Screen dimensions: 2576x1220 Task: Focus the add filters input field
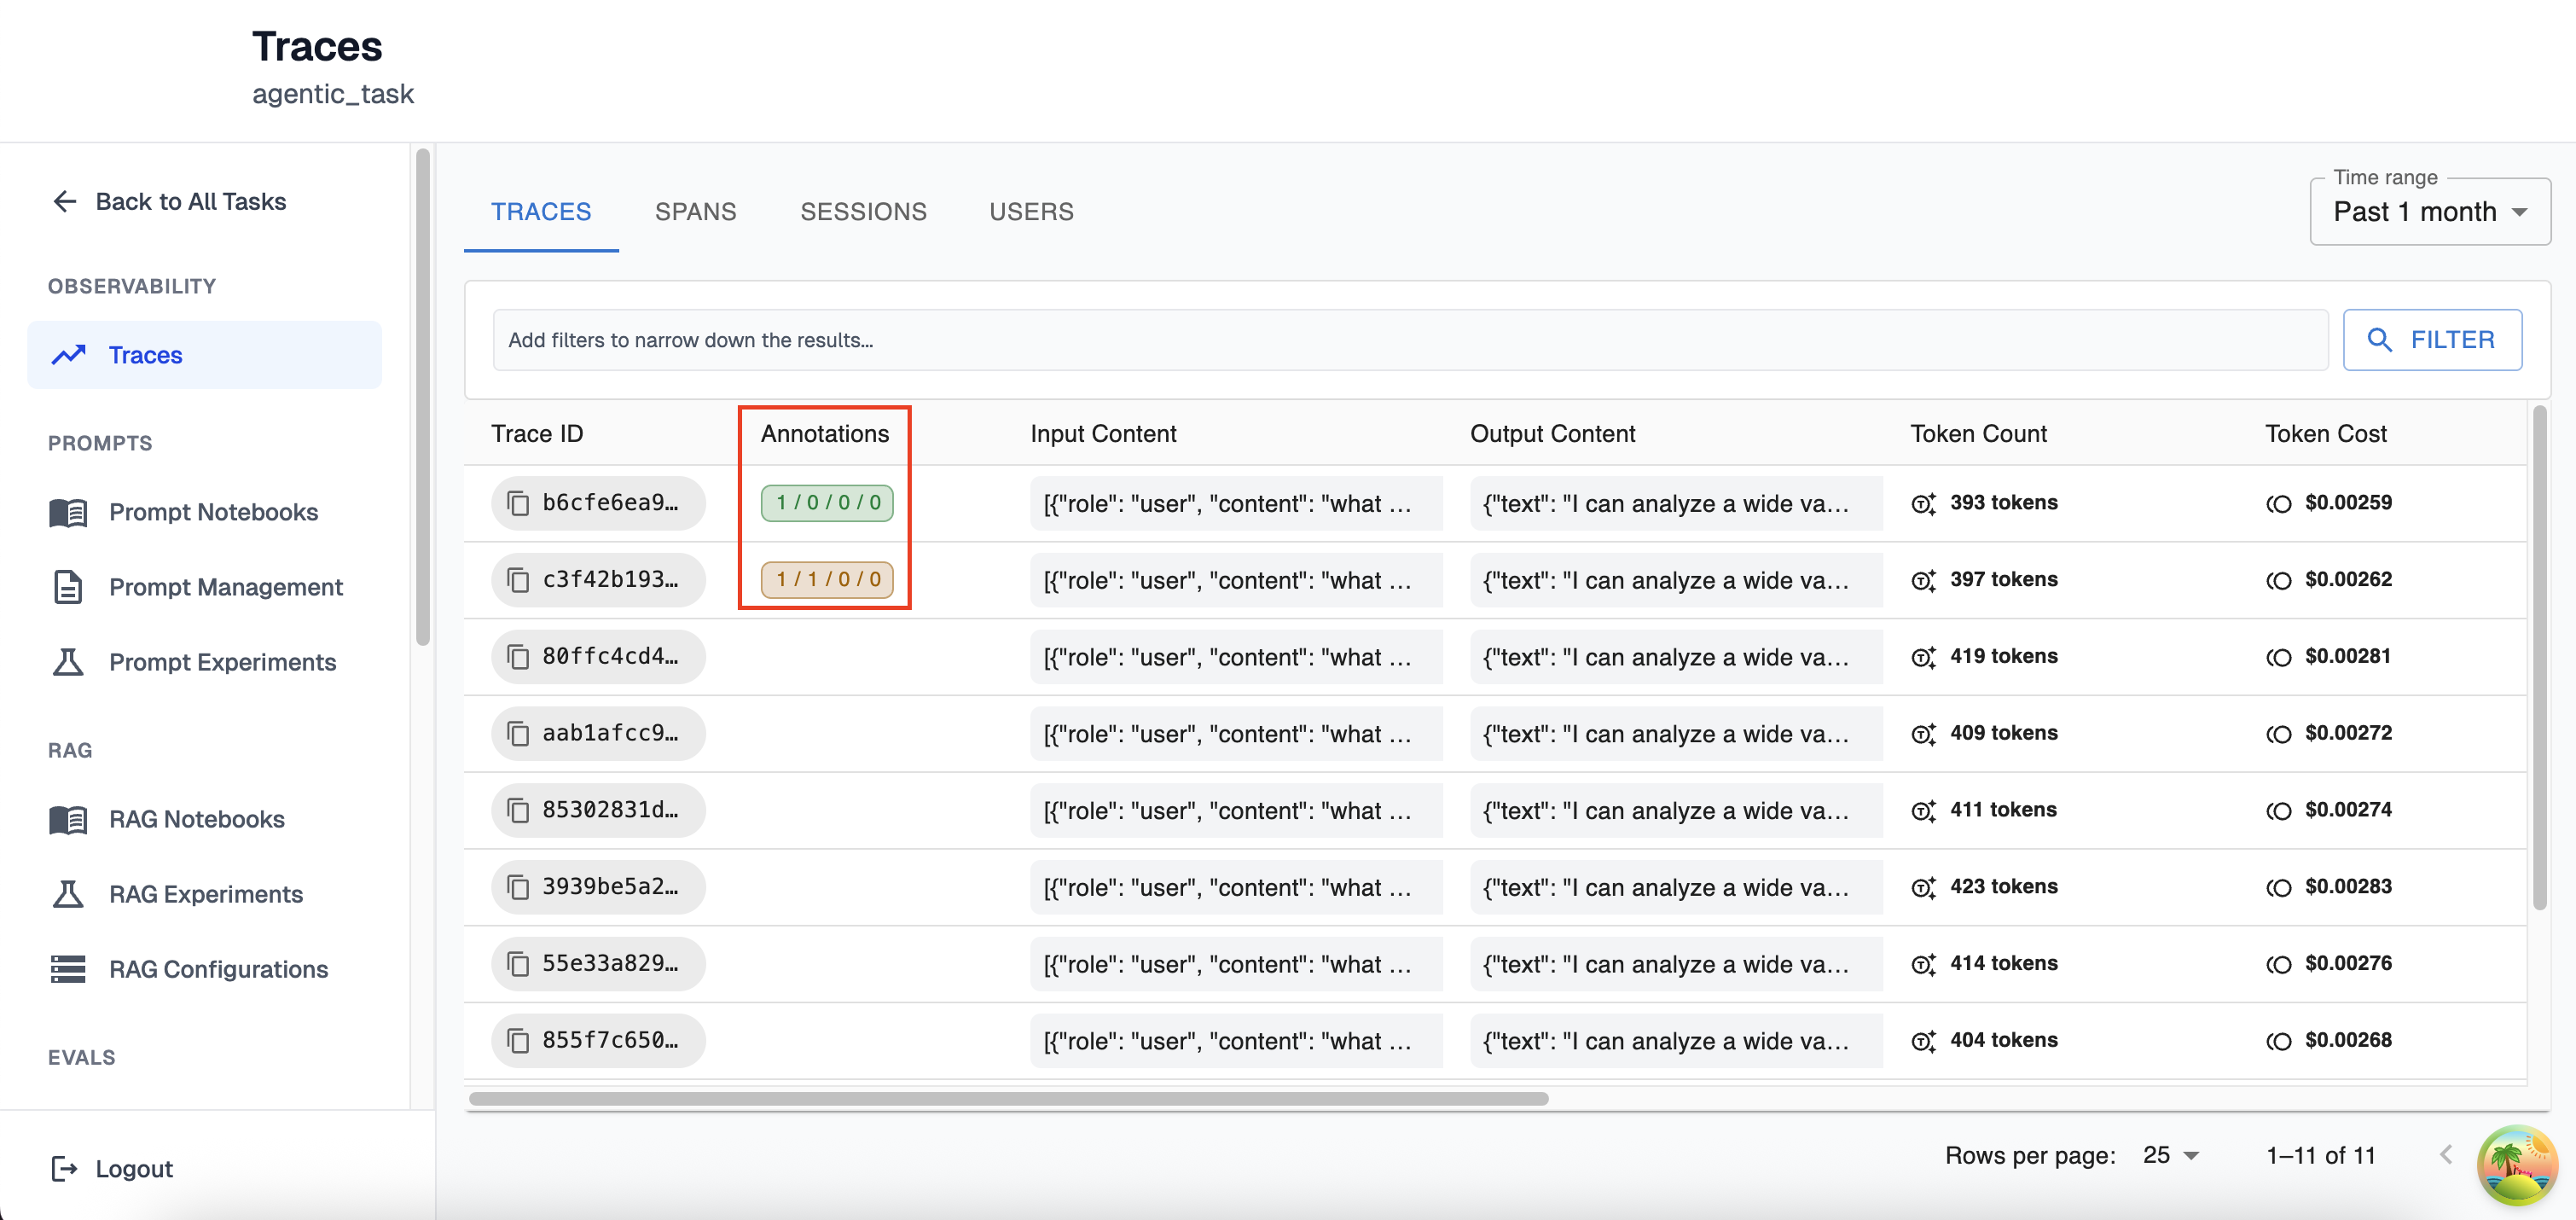click(1409, 340)
